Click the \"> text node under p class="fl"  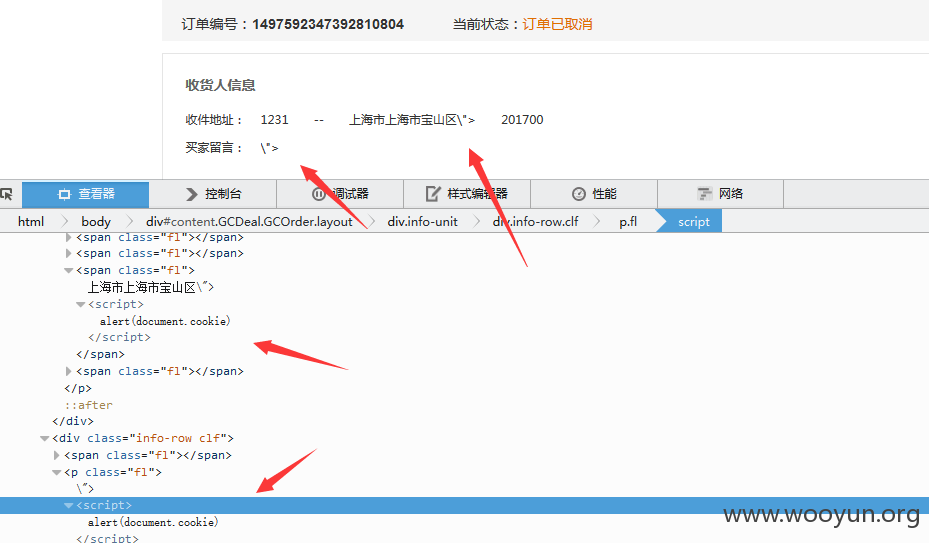coord(85,488)
